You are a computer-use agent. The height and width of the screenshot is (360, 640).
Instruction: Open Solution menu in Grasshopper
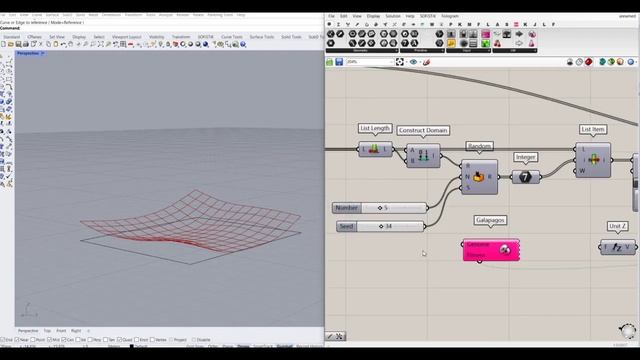point(393,16)
